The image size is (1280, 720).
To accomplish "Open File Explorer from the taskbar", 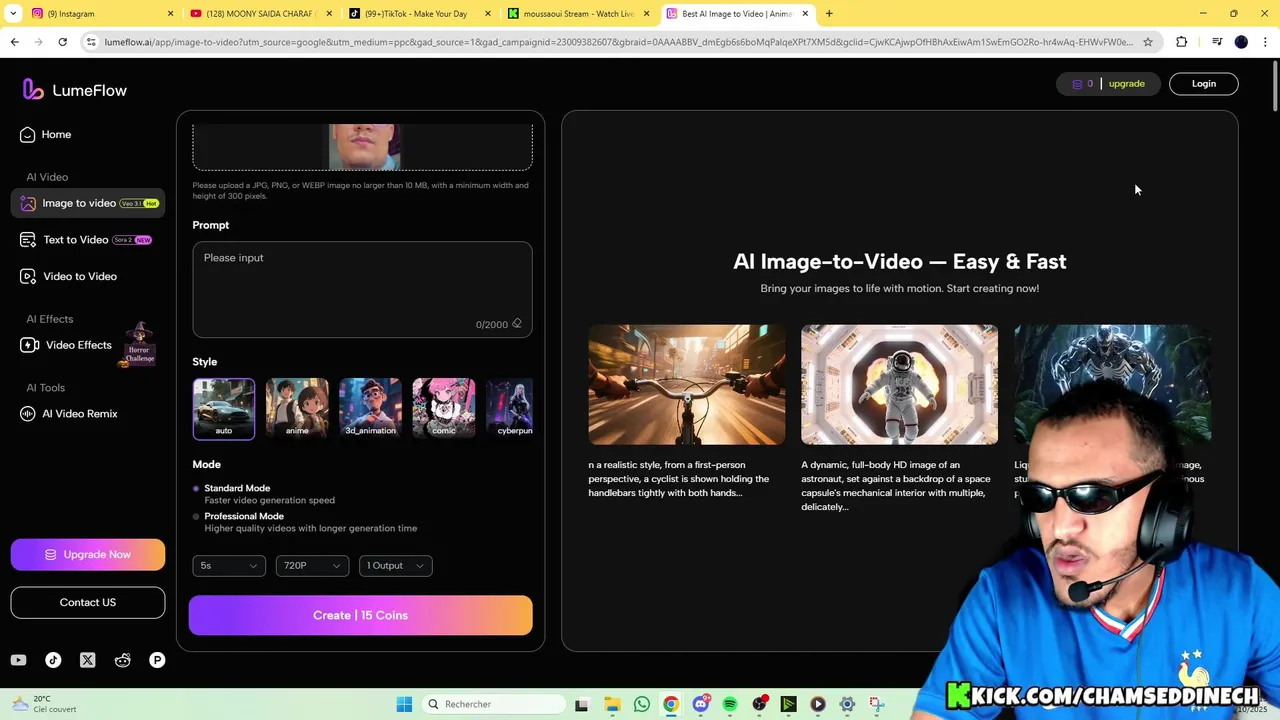I will coord(612,704).
